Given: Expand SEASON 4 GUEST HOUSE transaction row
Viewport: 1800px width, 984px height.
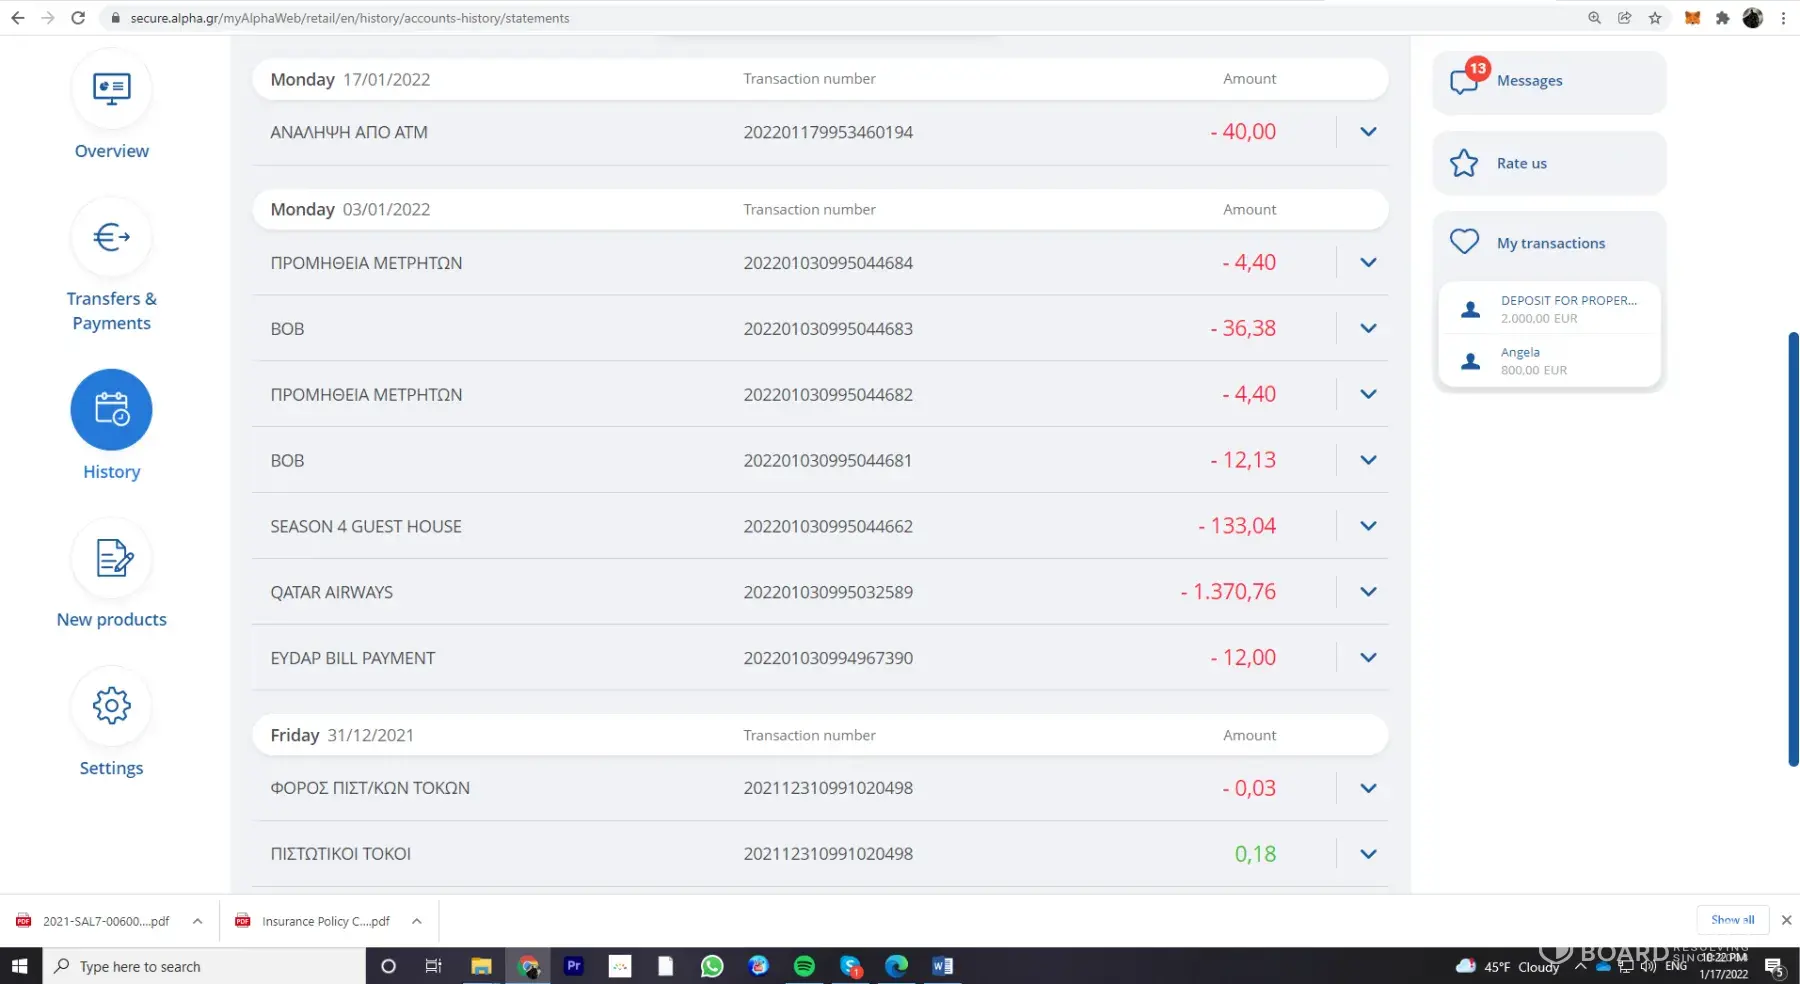Looking at the screenshot, I should 1368,526.
